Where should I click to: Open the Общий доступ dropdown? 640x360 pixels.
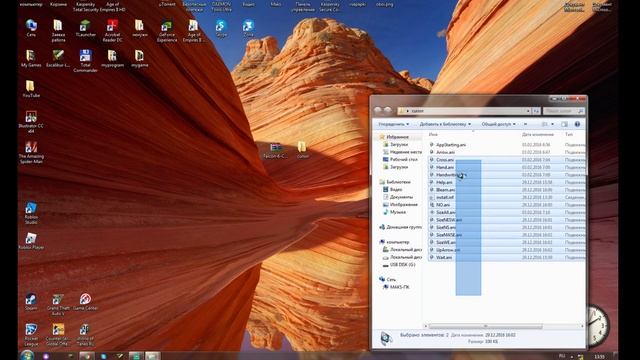(498, 124)
